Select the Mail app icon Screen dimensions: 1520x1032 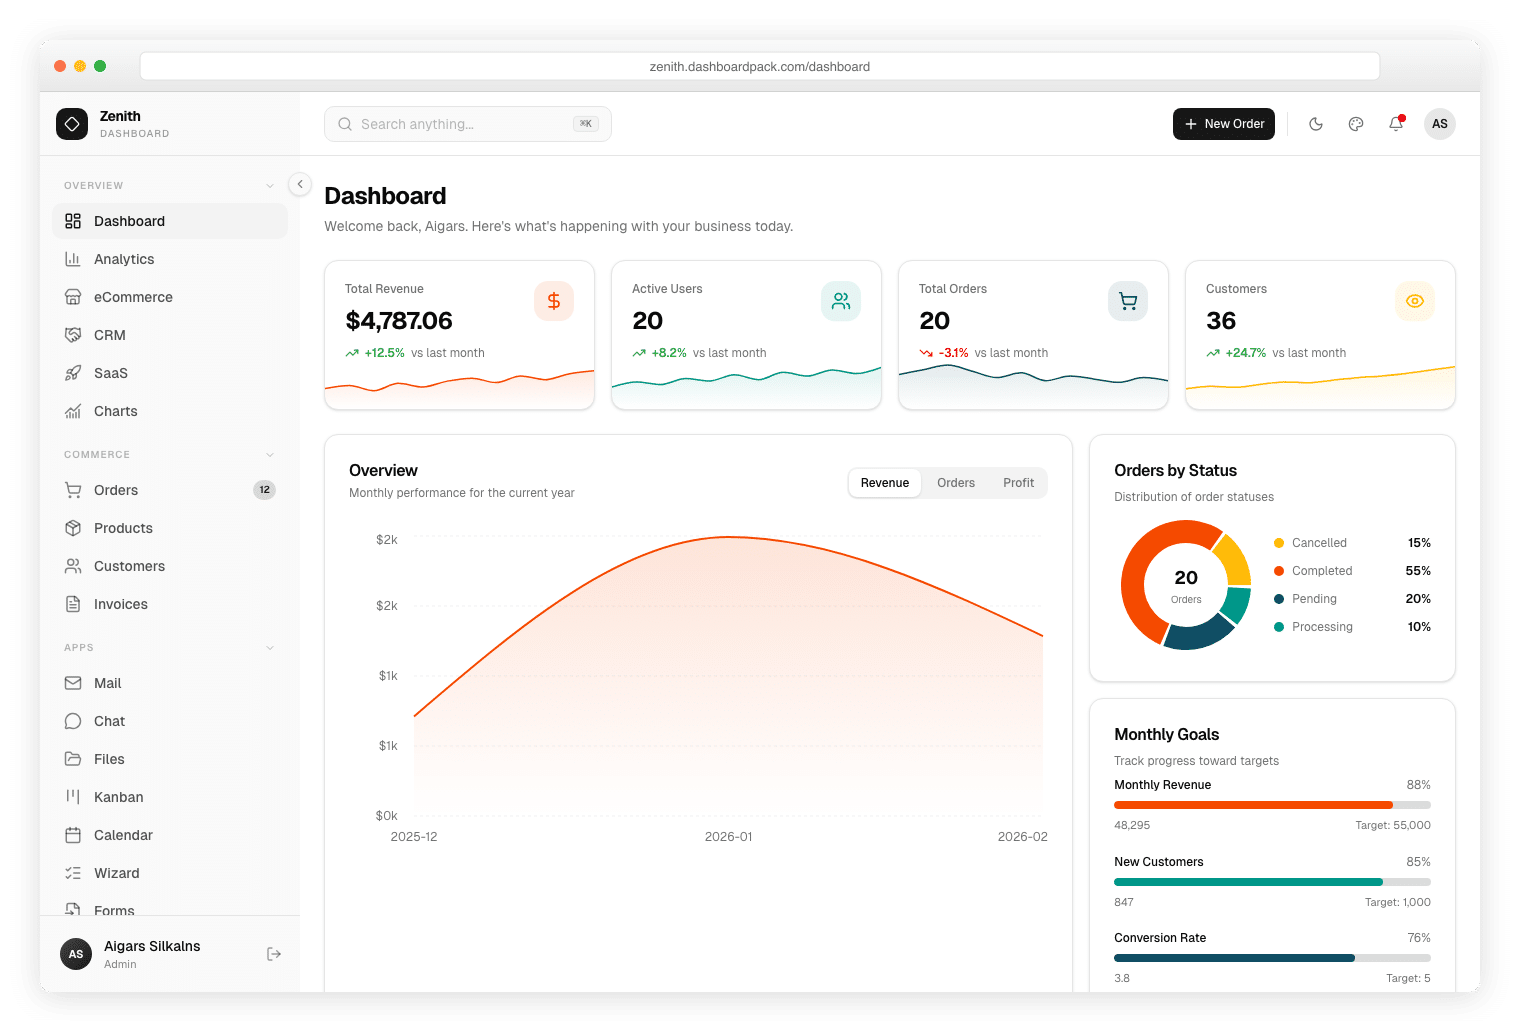coord(73,683)
